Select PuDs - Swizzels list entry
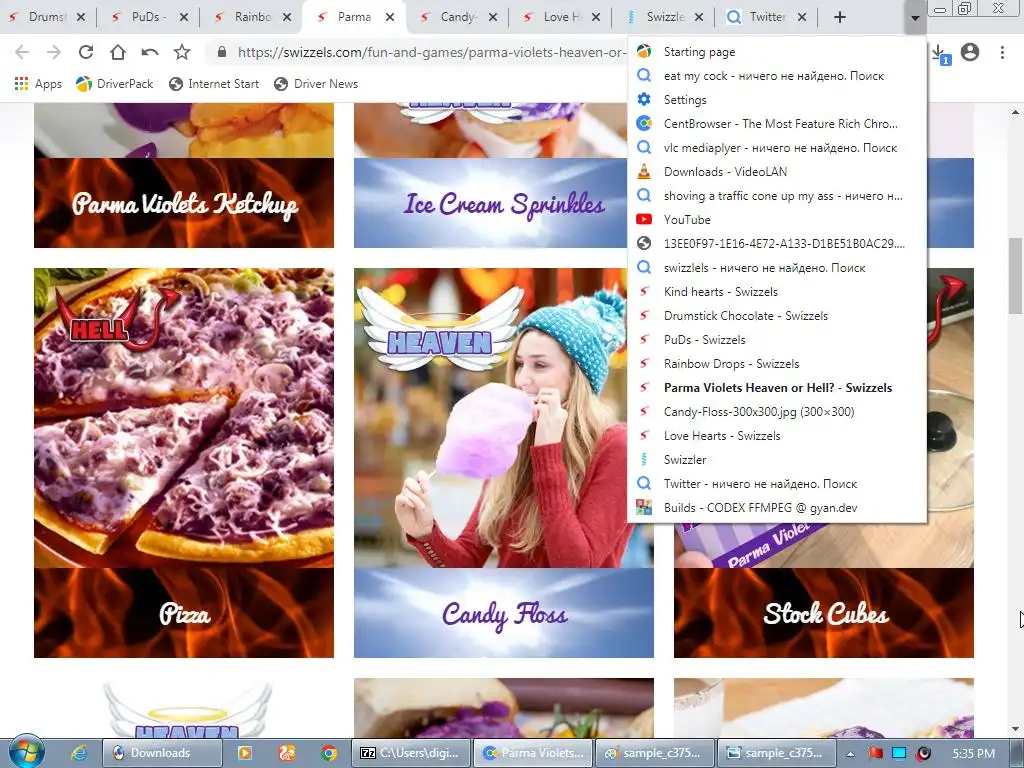1024x768 pixels. click(x=776, y=340)
